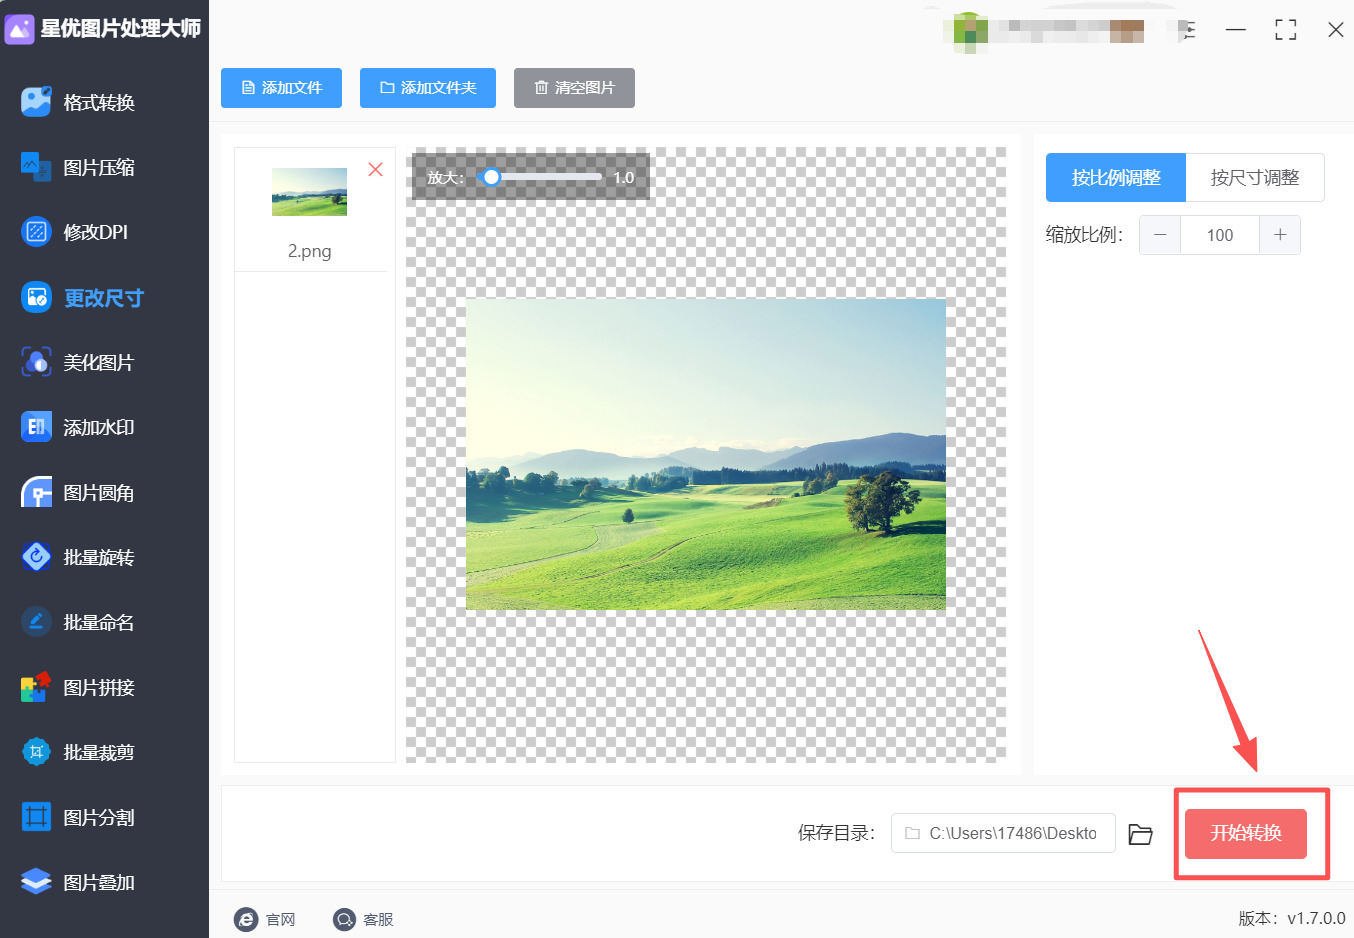Image resolution: width=1354 pixels, height=938 pixels.
Task: Click the 官网 browser icon
Action: coord(245,919)
